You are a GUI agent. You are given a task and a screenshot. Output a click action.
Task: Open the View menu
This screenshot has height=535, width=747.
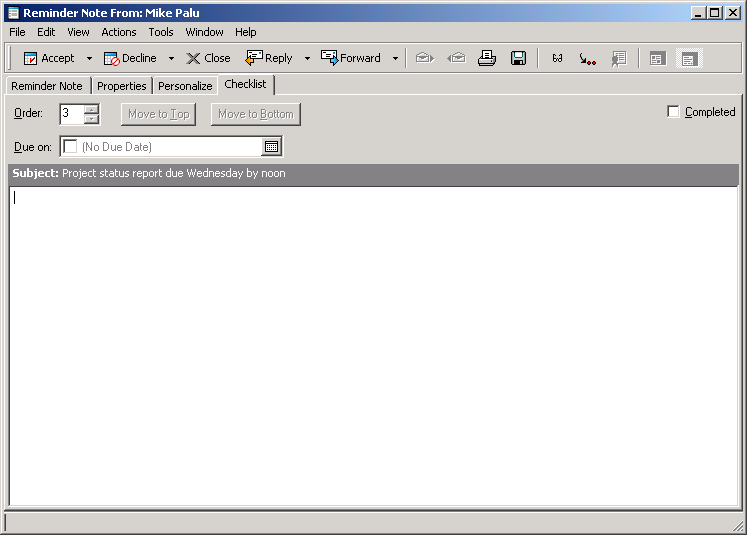(78, 32)
